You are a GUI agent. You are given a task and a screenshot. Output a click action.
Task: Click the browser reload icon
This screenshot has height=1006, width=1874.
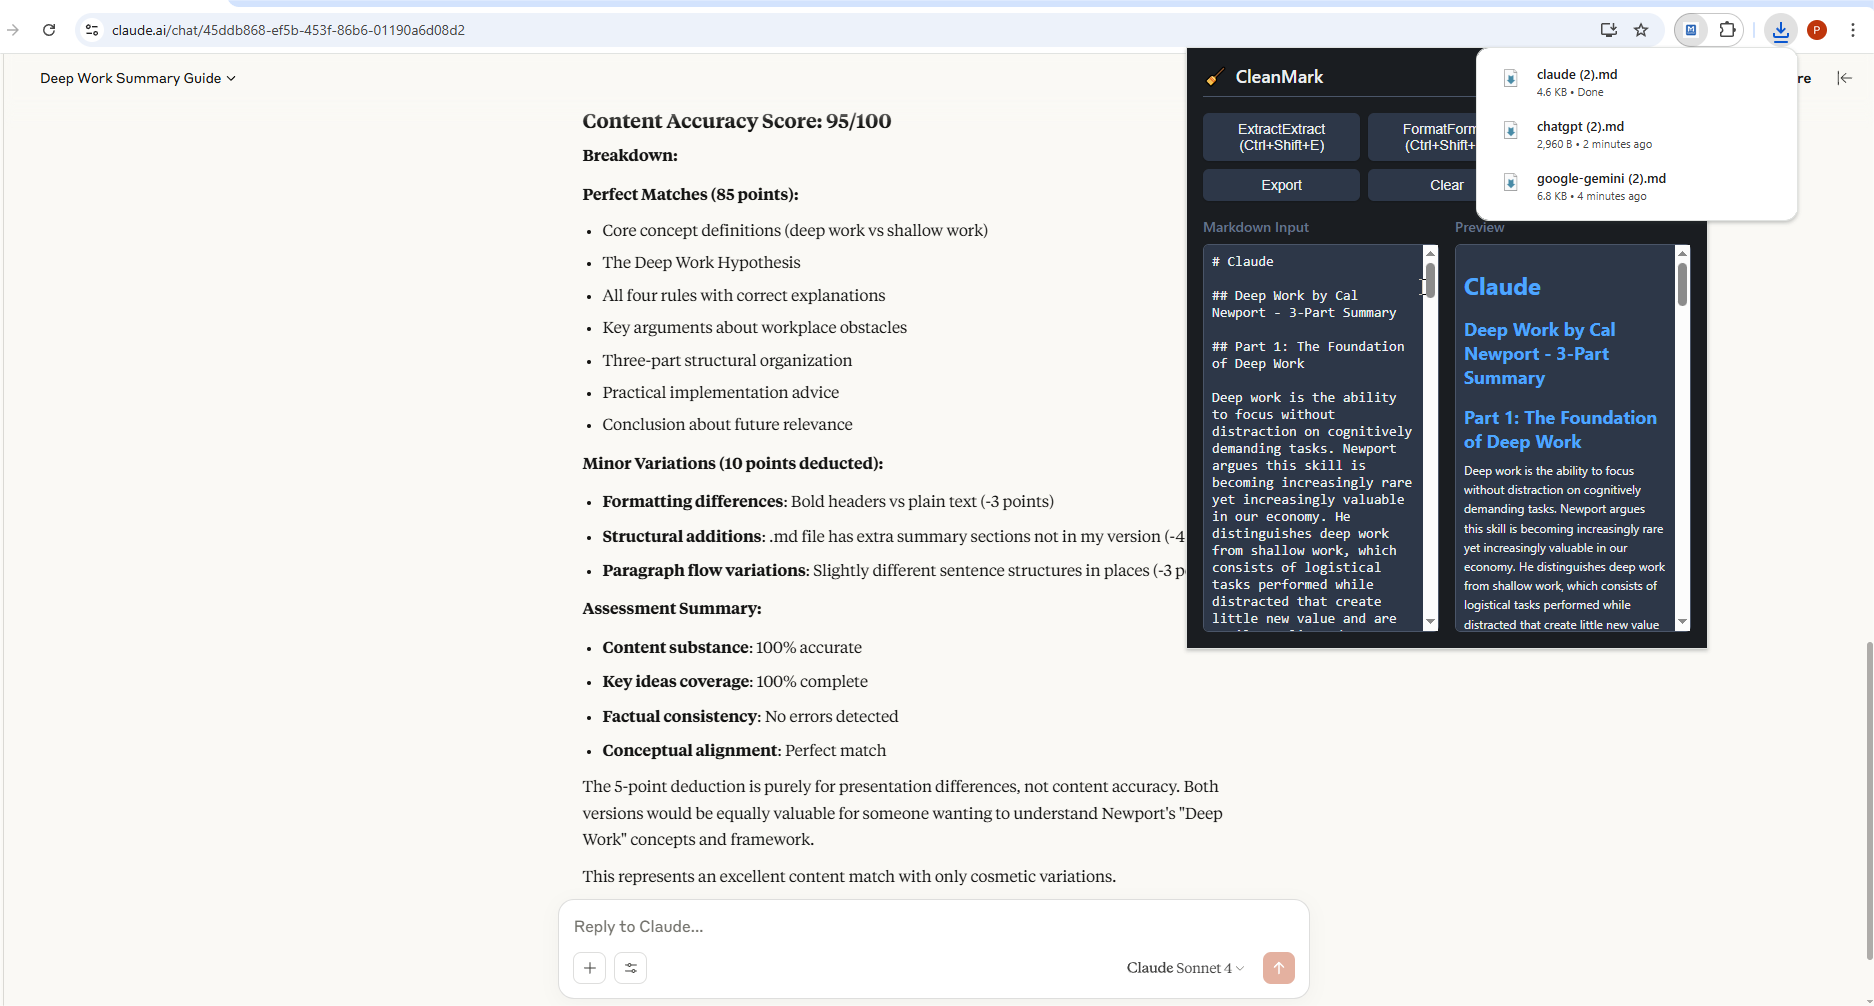[49, 30]
